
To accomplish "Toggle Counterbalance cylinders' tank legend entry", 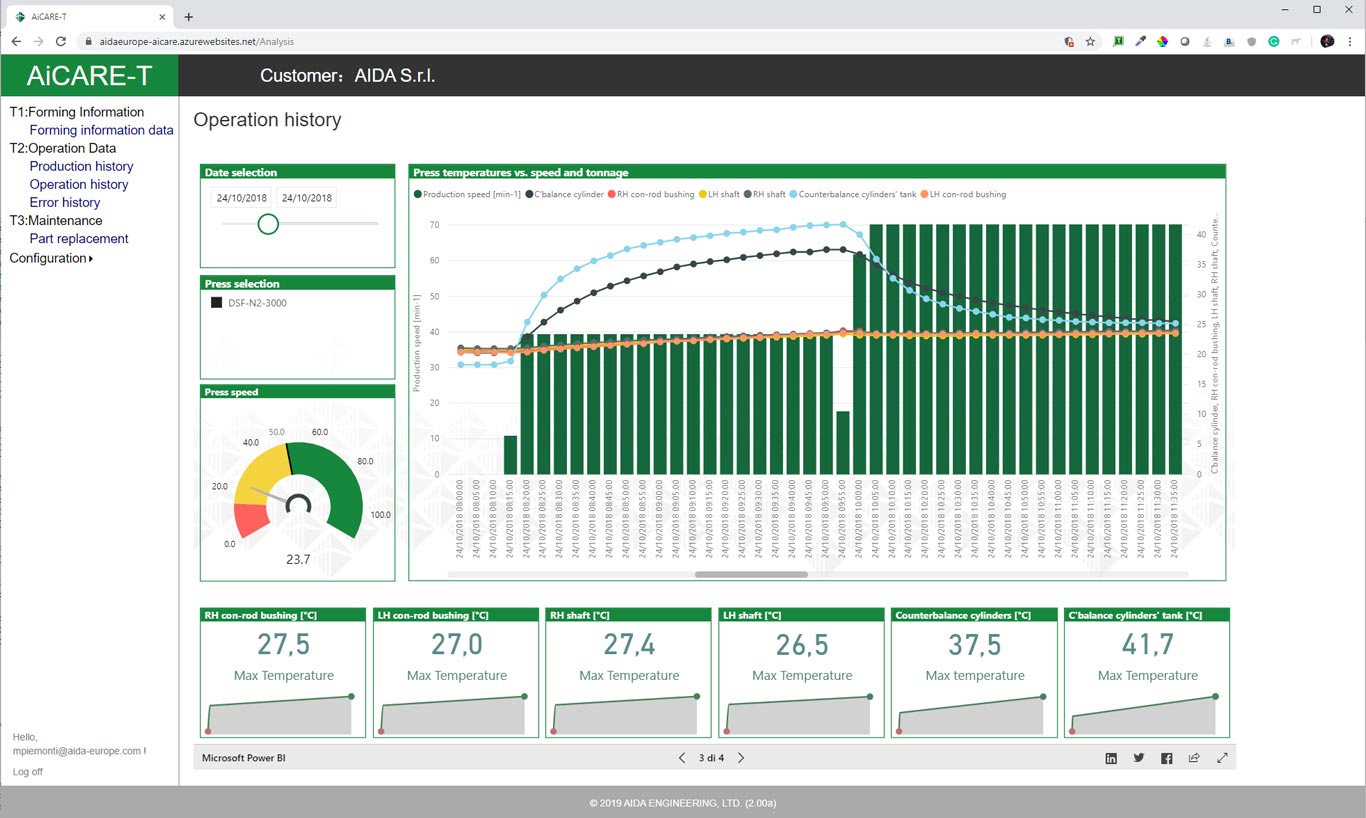I will 852,194.
